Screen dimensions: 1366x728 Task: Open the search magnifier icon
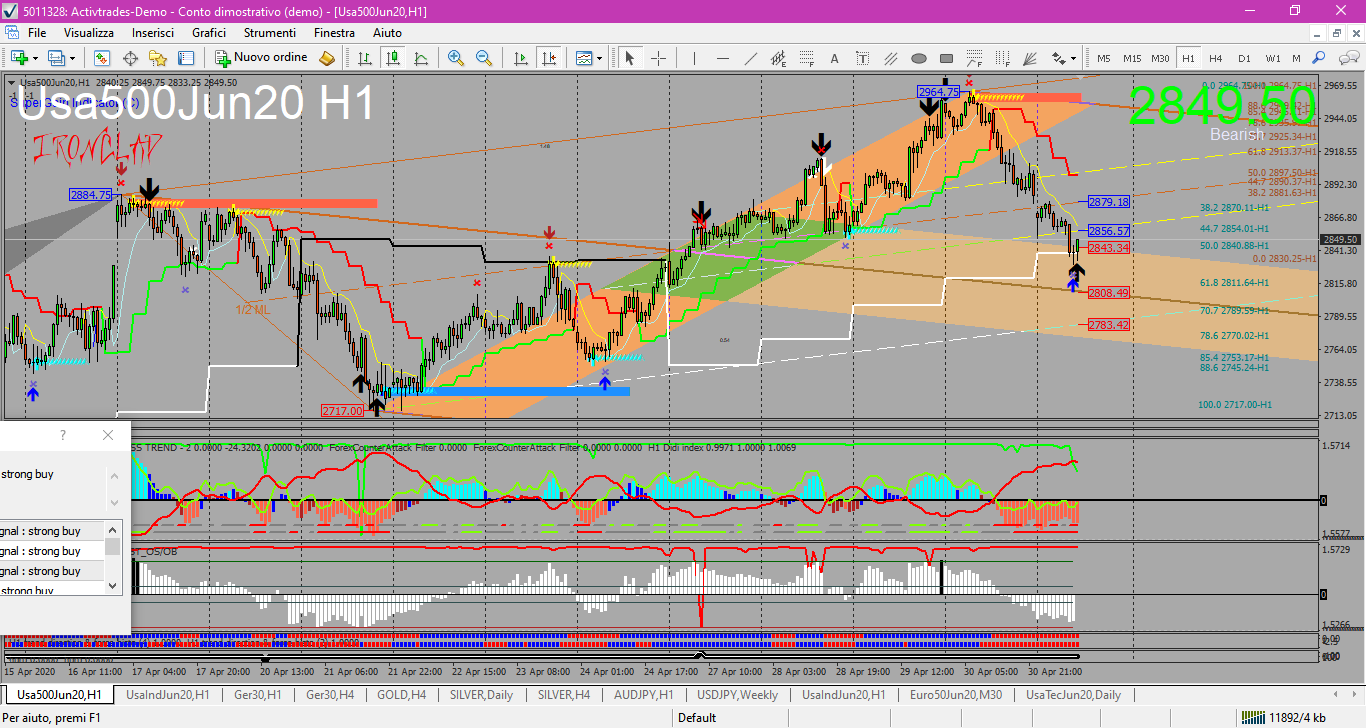tap(1319, 58)
